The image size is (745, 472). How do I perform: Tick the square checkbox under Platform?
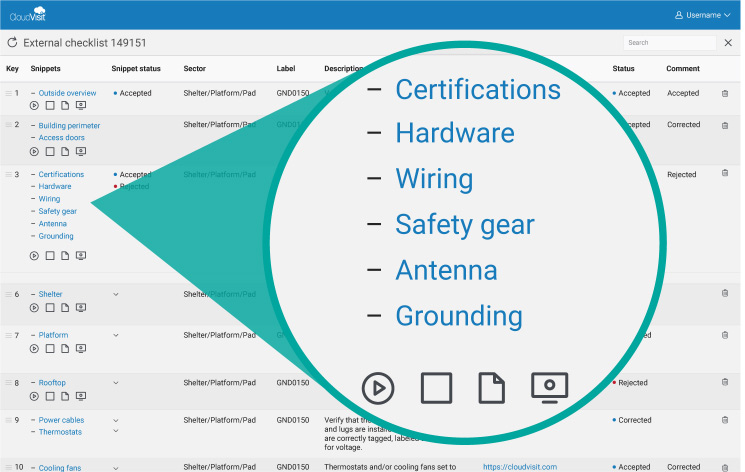pos(50,348)
